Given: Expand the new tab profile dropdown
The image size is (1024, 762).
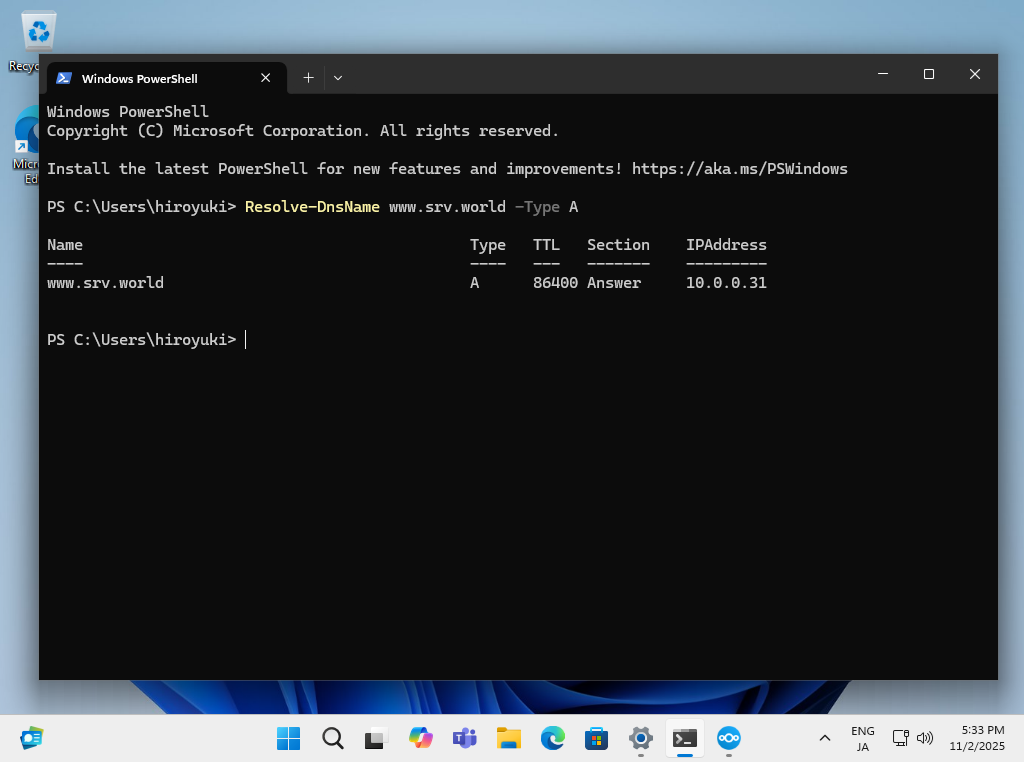Looking at the screenshot, I should (x=338, y=78).
